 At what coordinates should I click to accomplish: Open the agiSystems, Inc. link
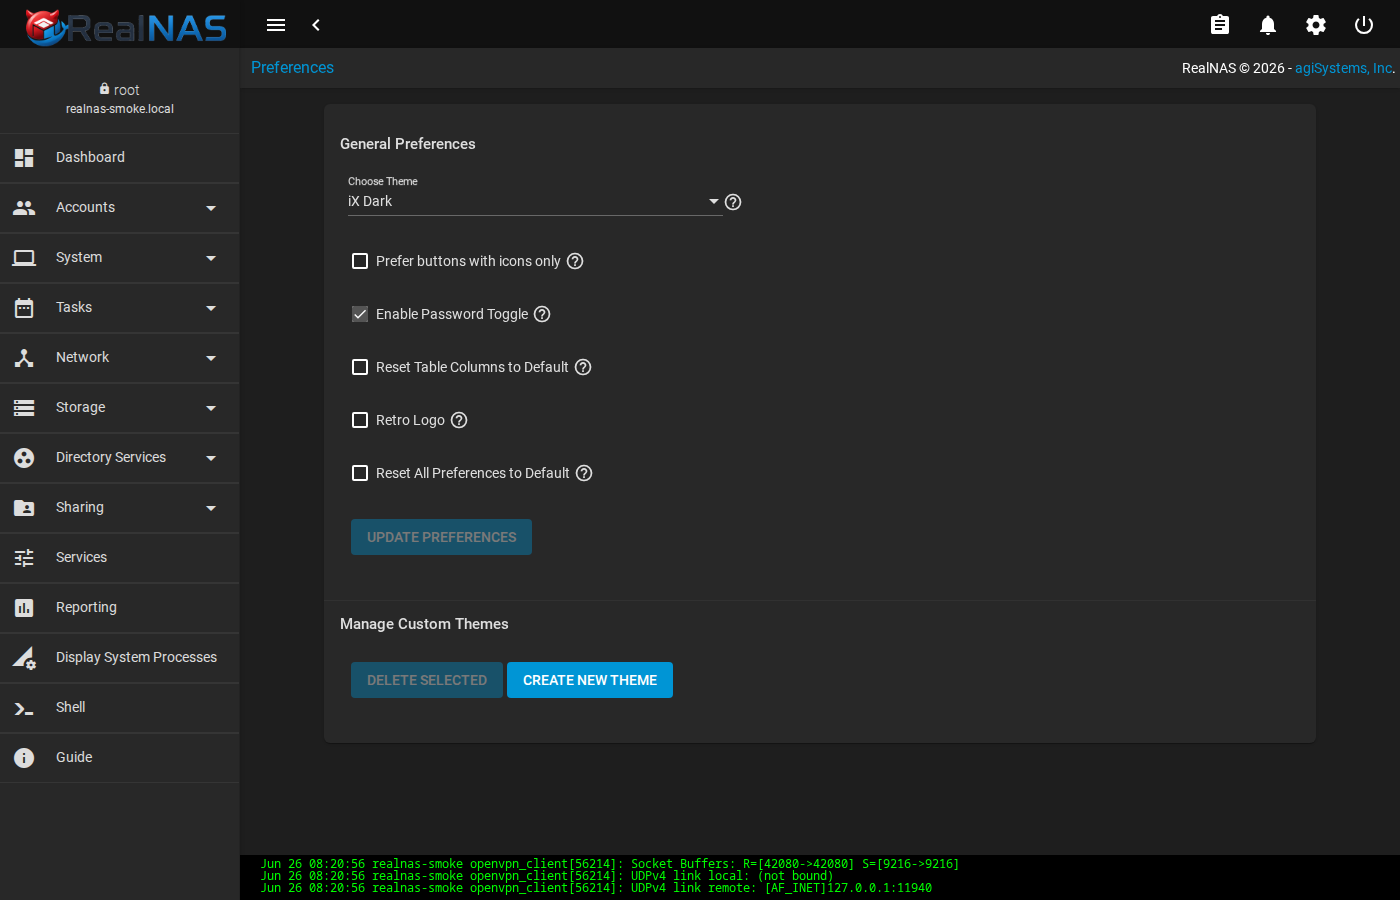pos(1343,68)
